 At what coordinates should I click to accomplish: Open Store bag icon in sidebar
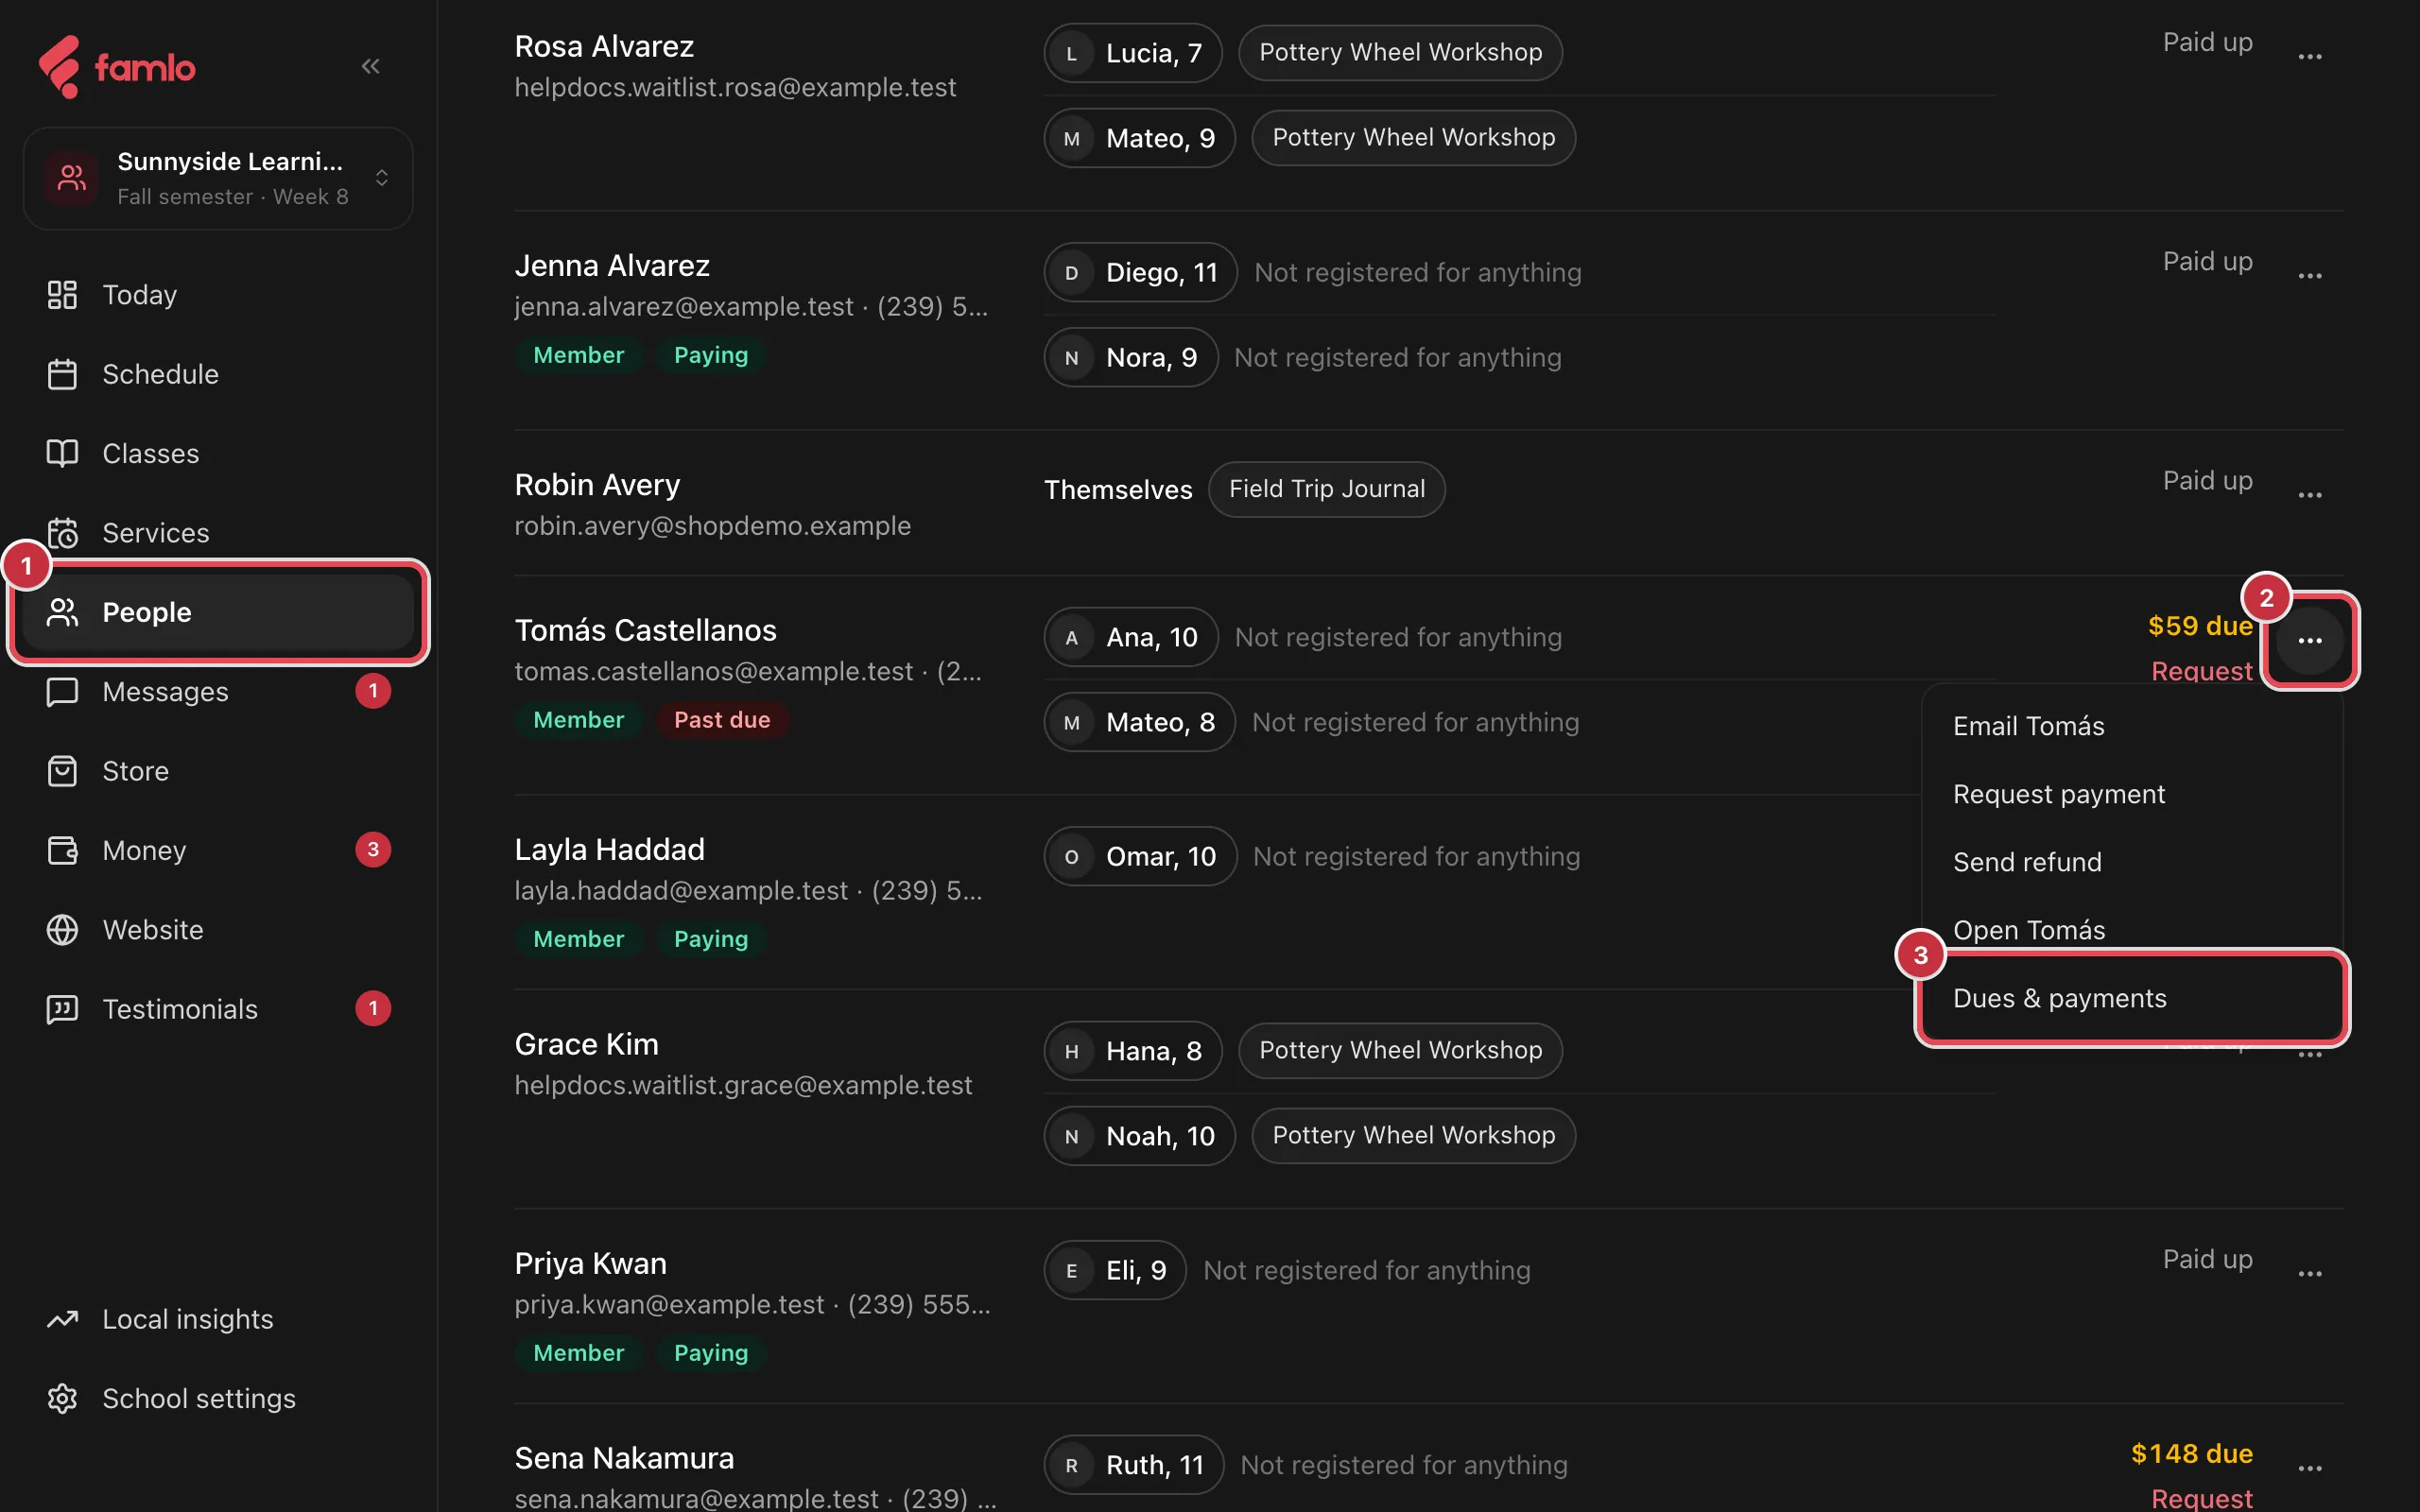click(62, 771)
